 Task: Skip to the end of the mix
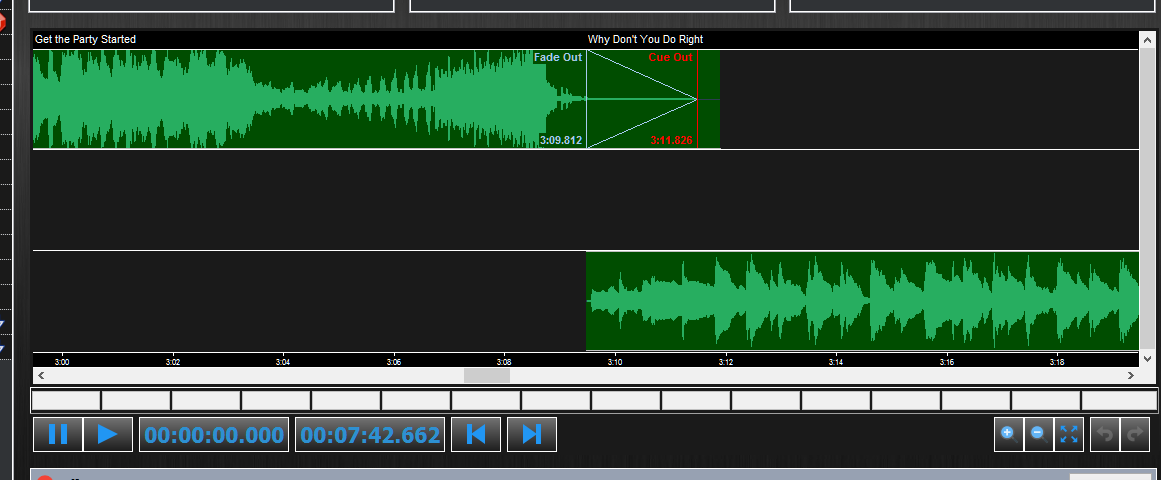[x=532, y=434]
